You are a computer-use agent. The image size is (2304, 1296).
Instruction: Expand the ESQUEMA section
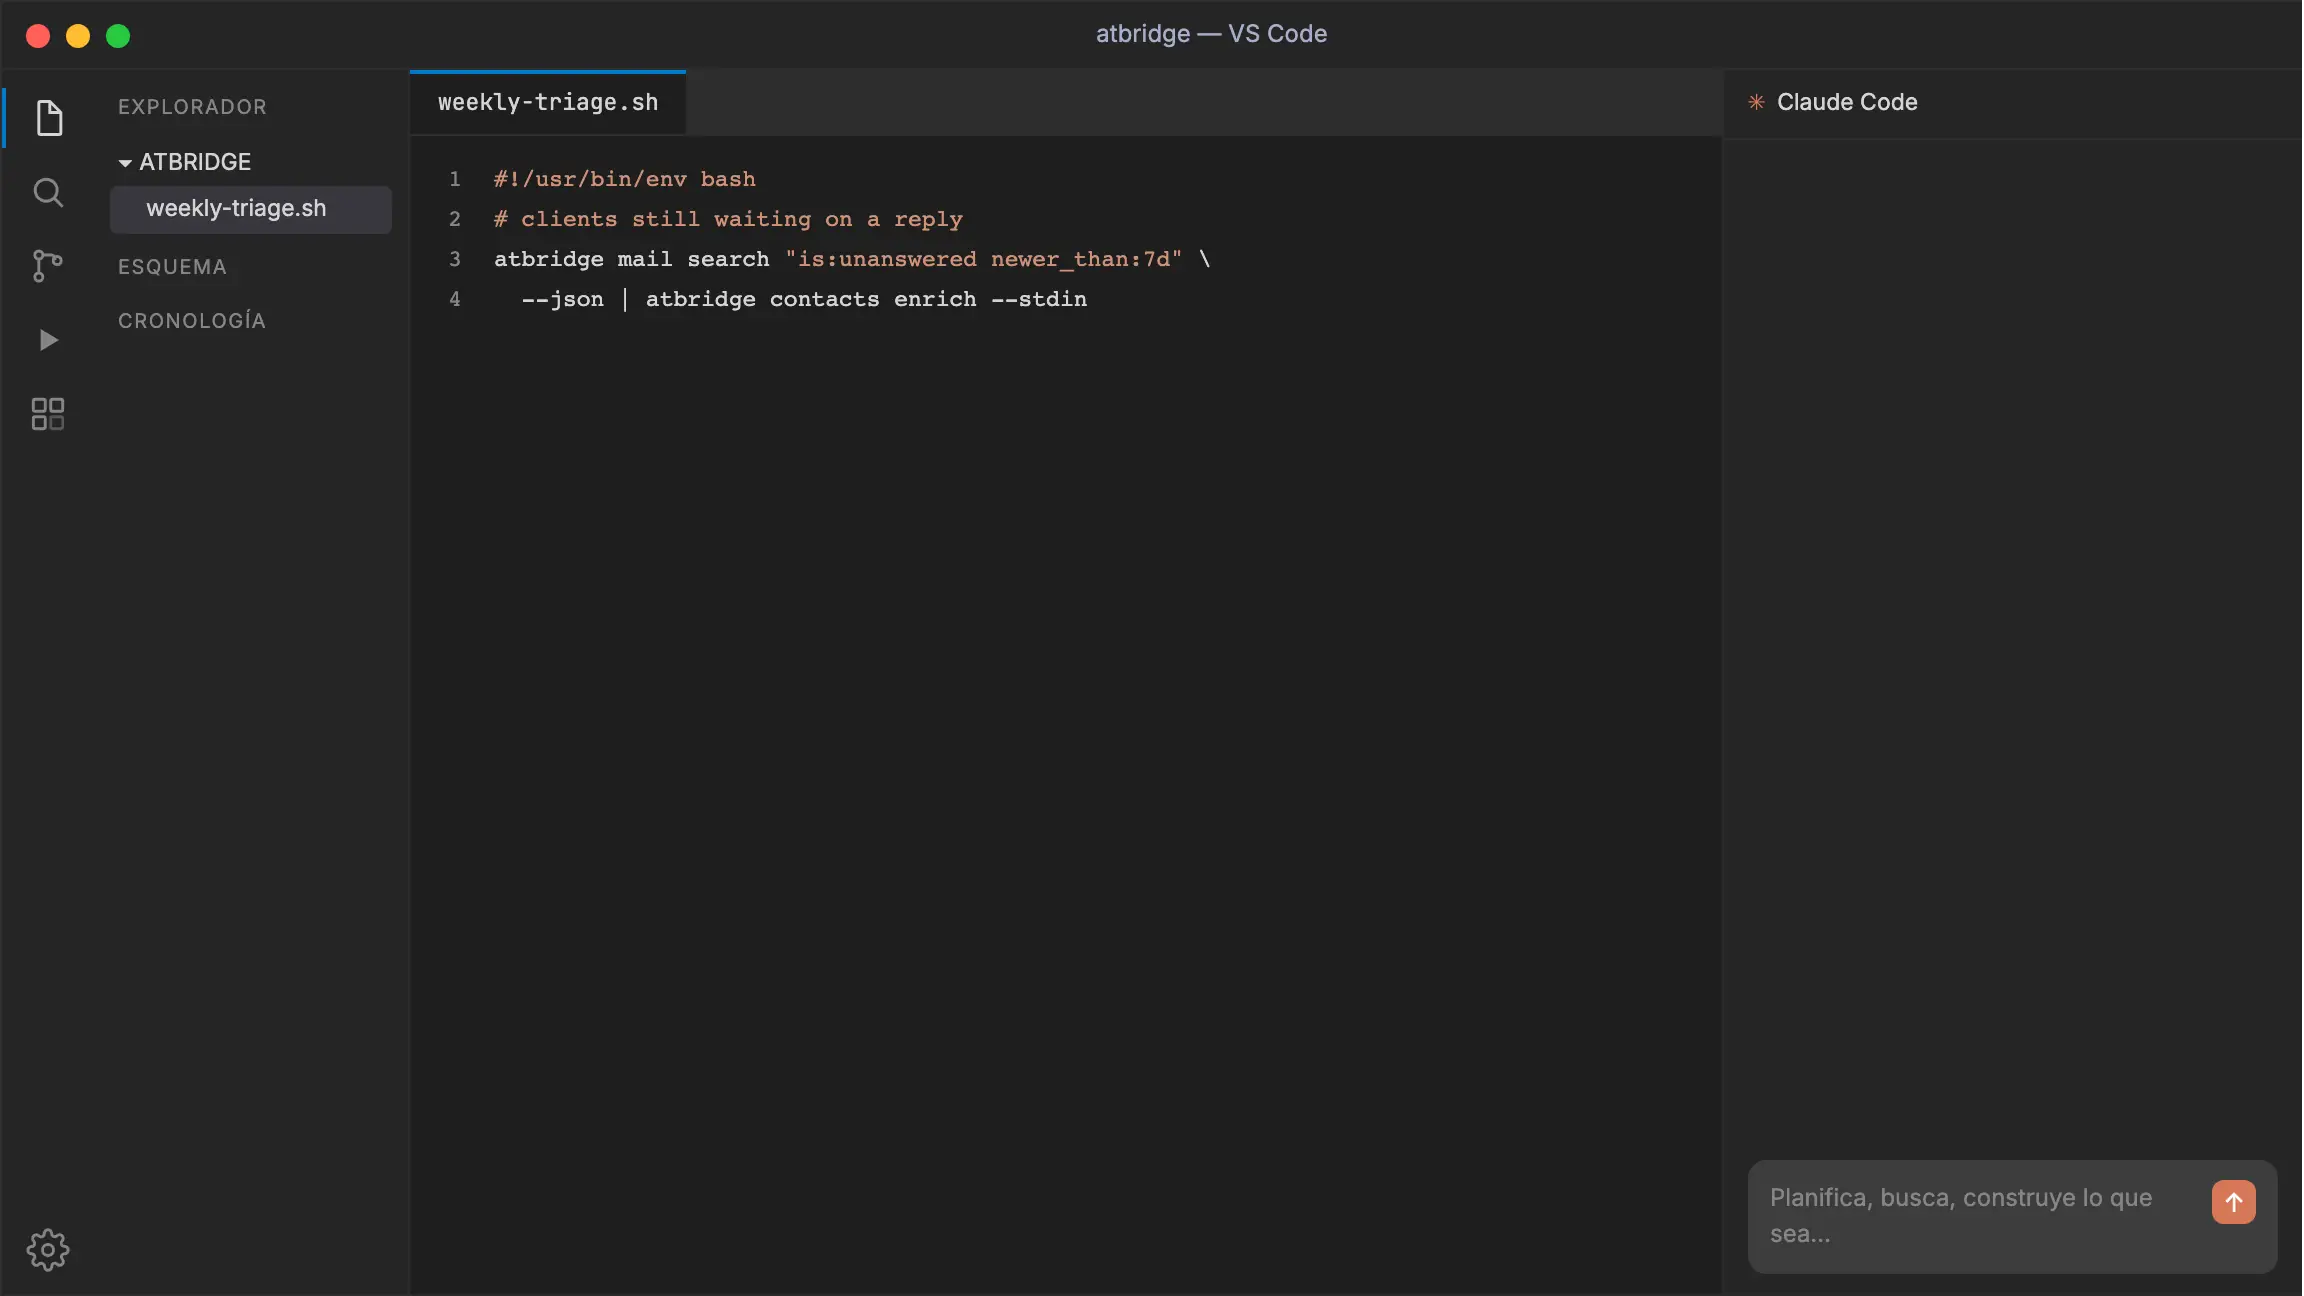coord(172,267)
